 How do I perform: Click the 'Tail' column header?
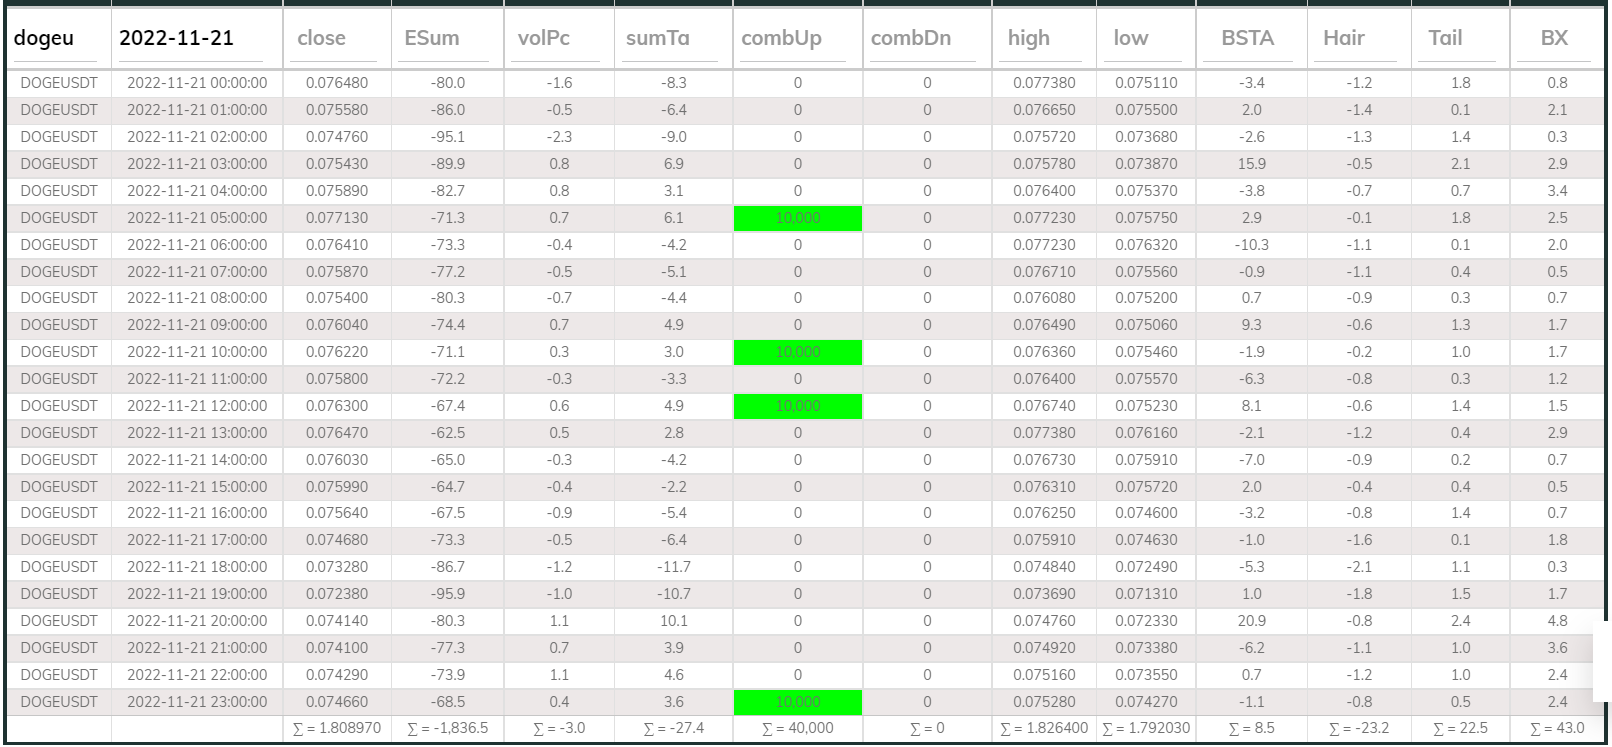click(x=1445, y=38)
